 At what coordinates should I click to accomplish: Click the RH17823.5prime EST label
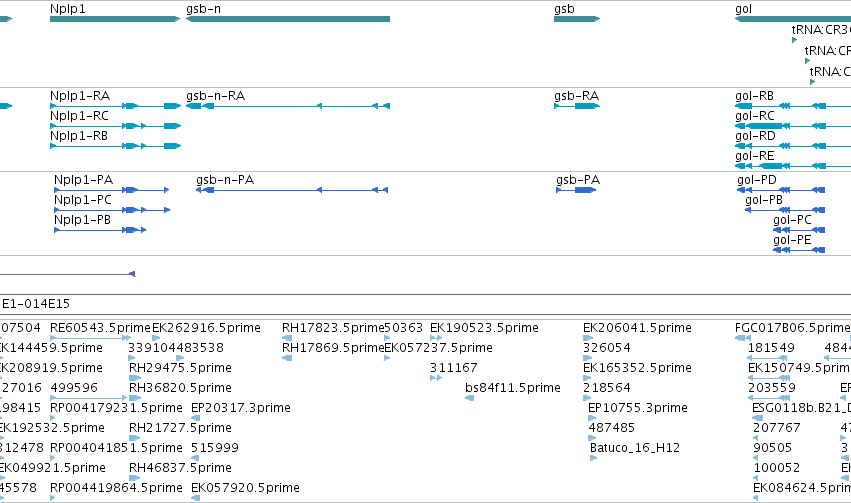(333, 328)
